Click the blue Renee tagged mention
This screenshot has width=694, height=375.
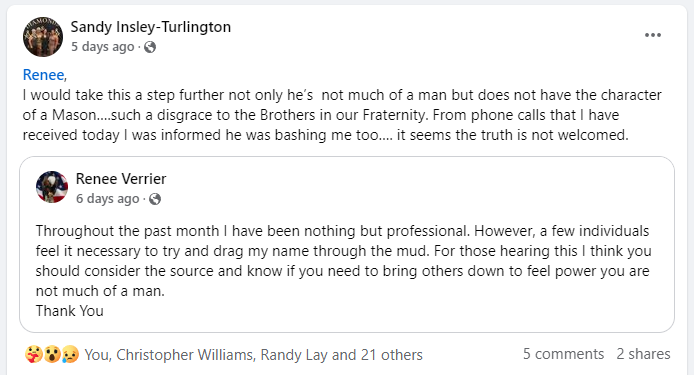point(43,75)
